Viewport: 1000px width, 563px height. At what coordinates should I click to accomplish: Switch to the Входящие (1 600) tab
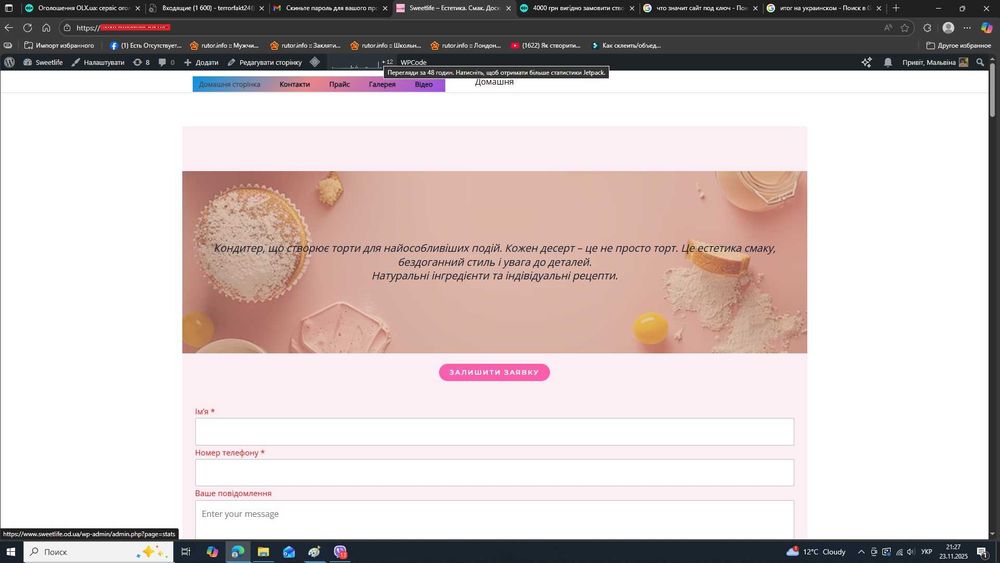(207, 8)
